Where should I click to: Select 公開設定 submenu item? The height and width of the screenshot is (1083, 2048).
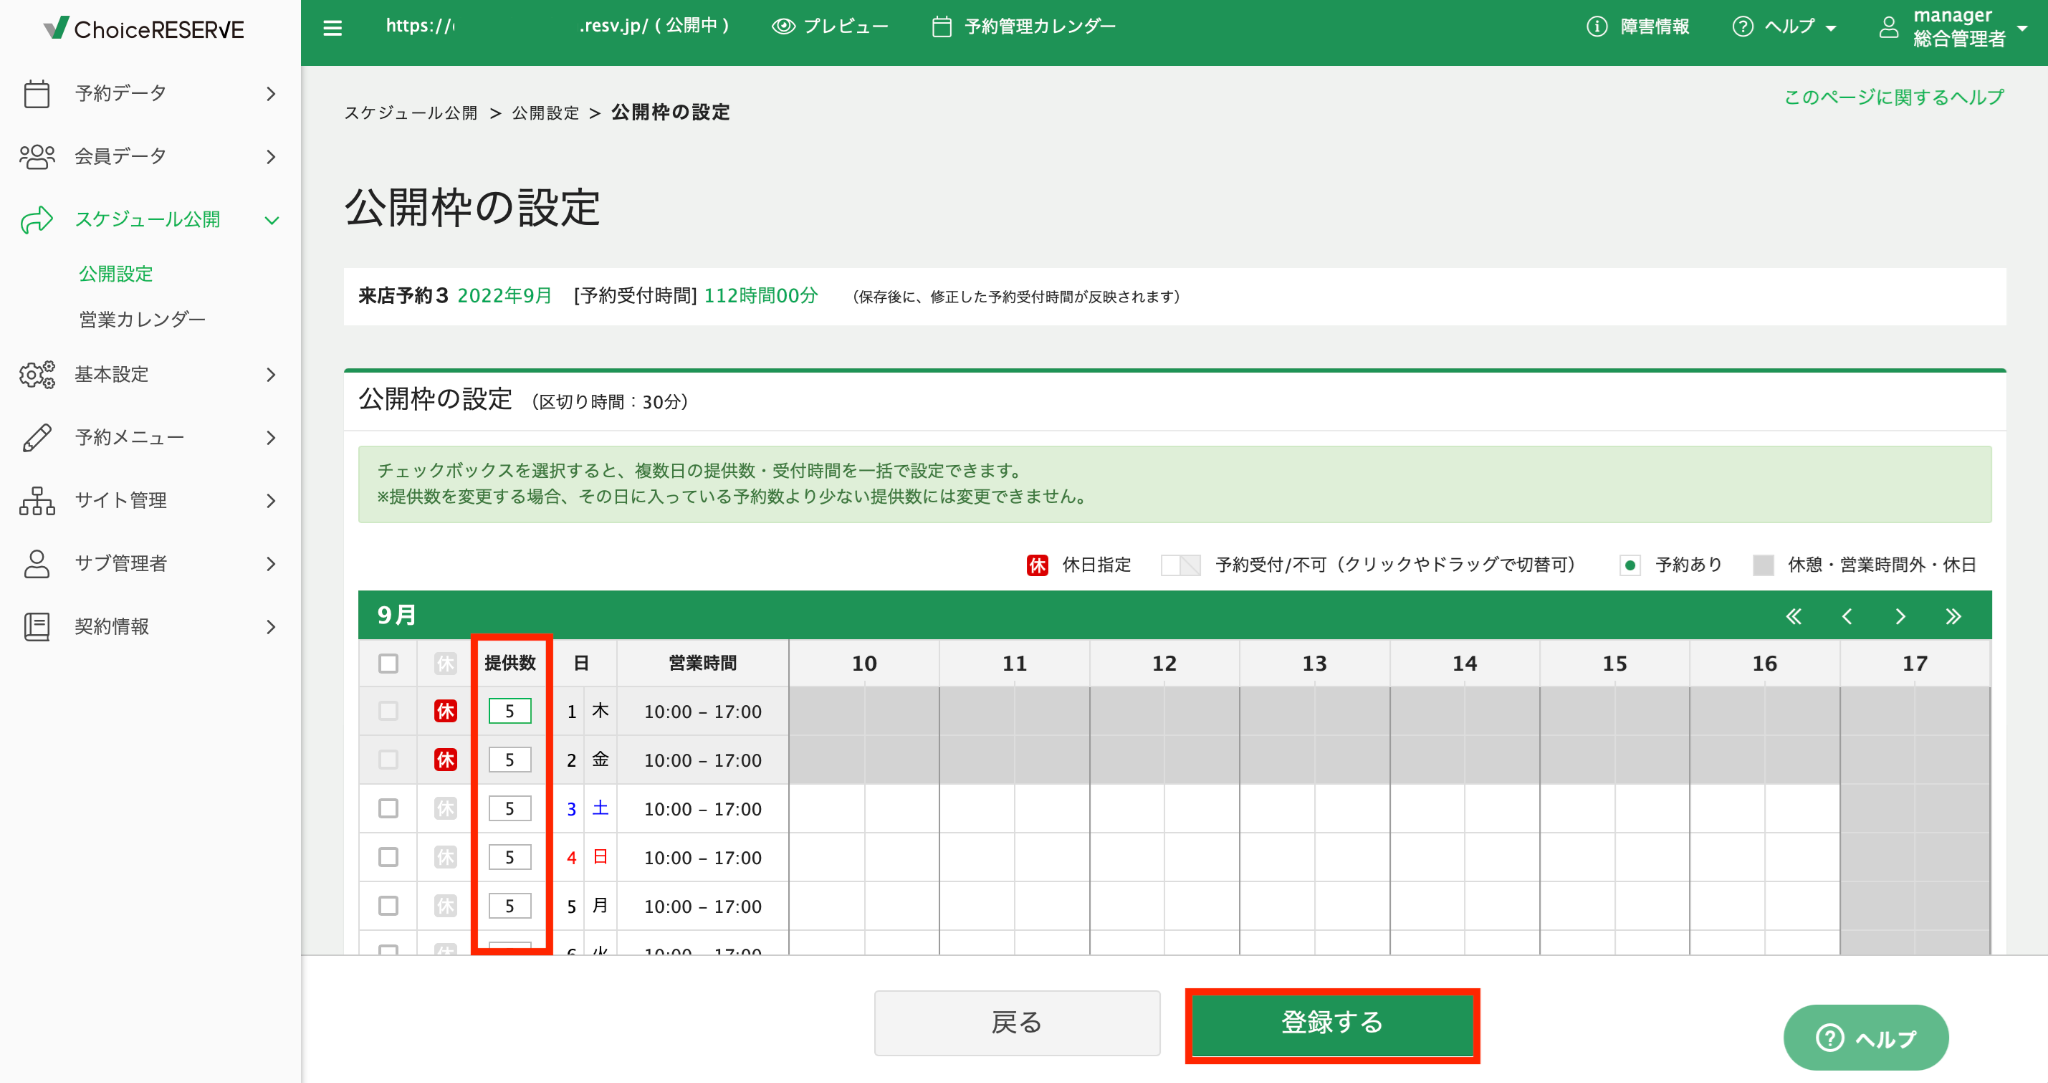(116, 274)
